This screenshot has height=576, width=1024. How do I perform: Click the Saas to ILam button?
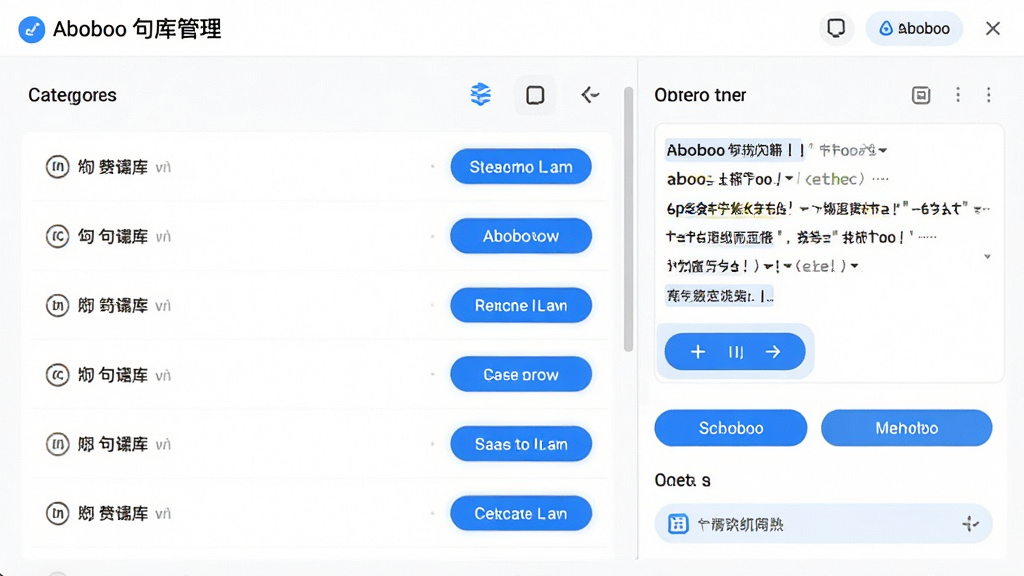tap(521, 444)
